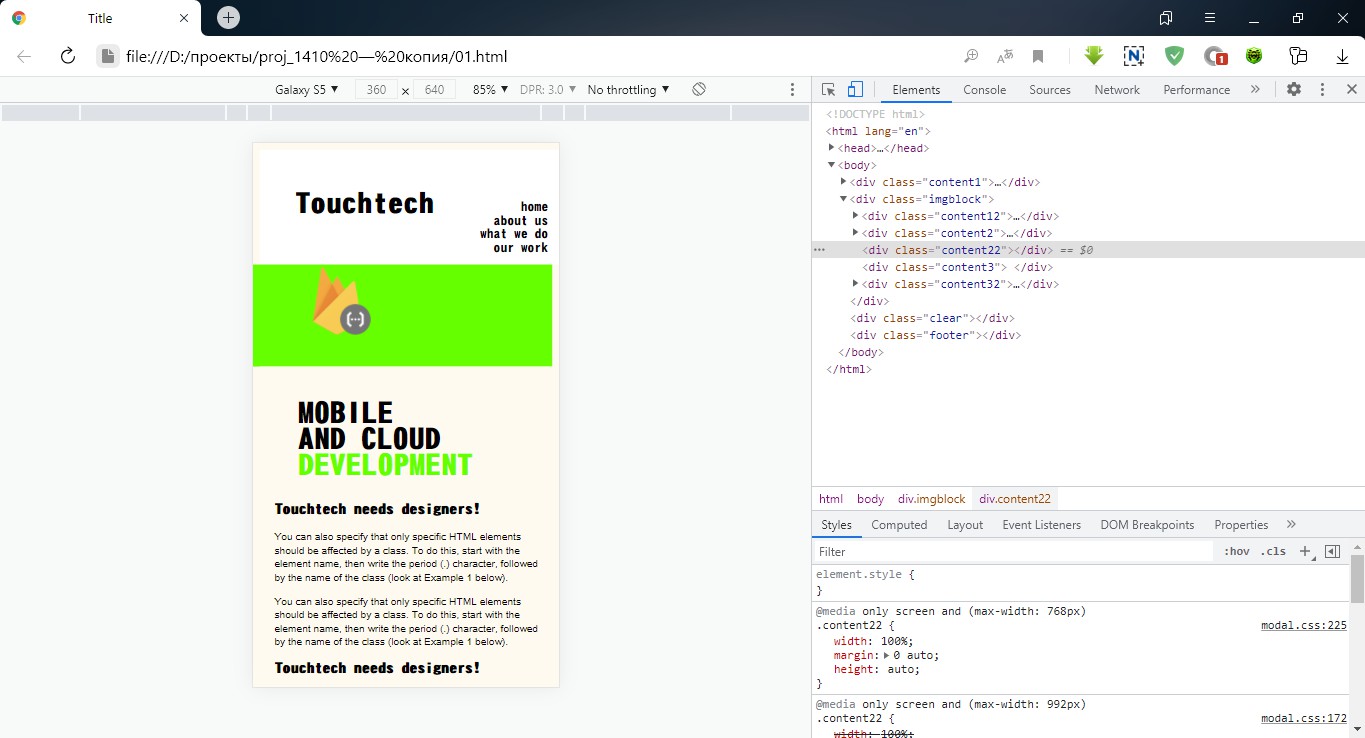
Task: Click the back navigation arrow
Action: (24, 56)
